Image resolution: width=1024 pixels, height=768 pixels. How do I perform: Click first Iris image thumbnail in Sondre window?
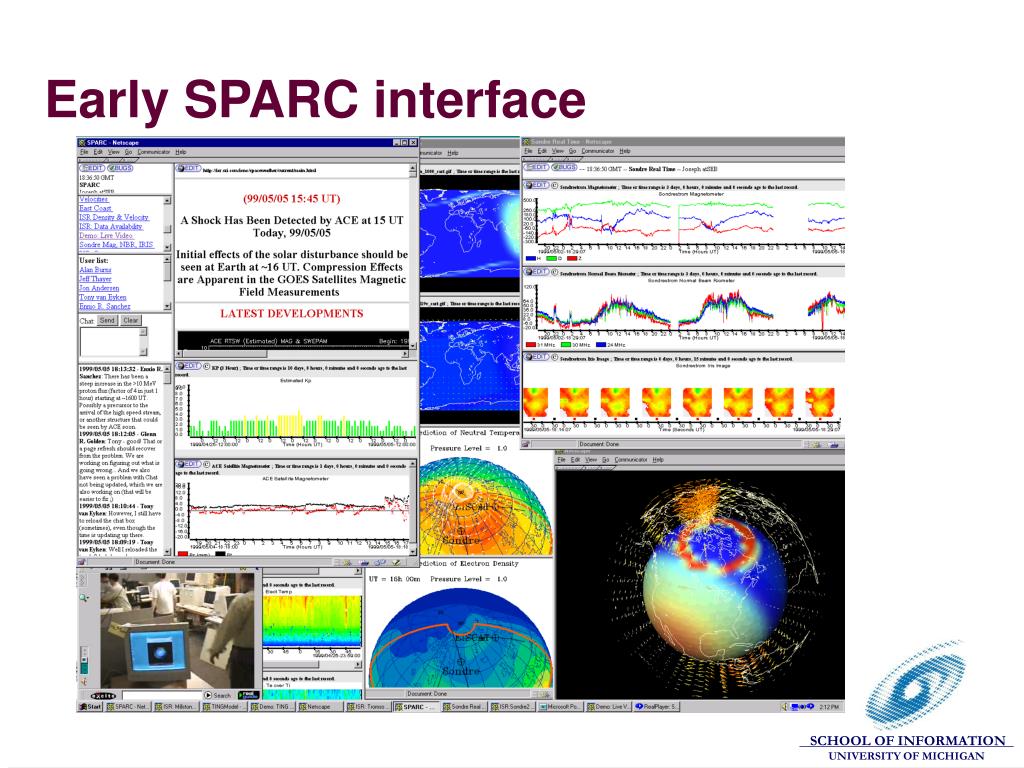536,402
